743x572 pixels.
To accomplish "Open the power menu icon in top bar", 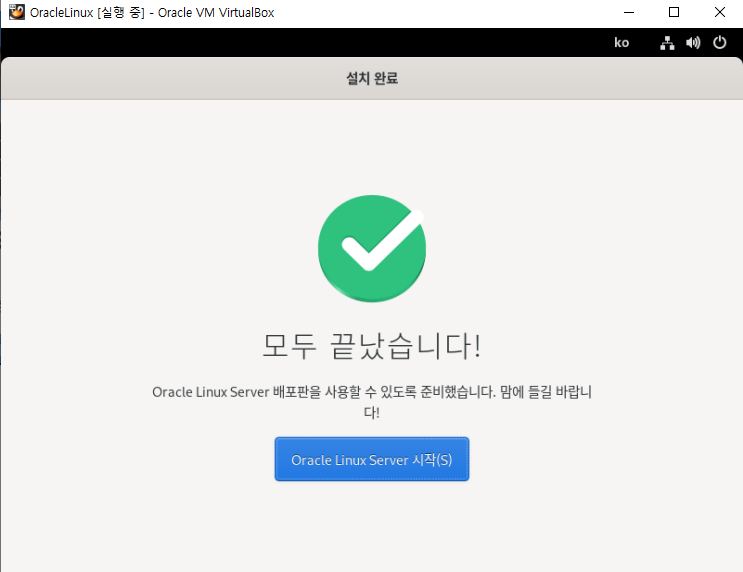I will coord(719,43).
